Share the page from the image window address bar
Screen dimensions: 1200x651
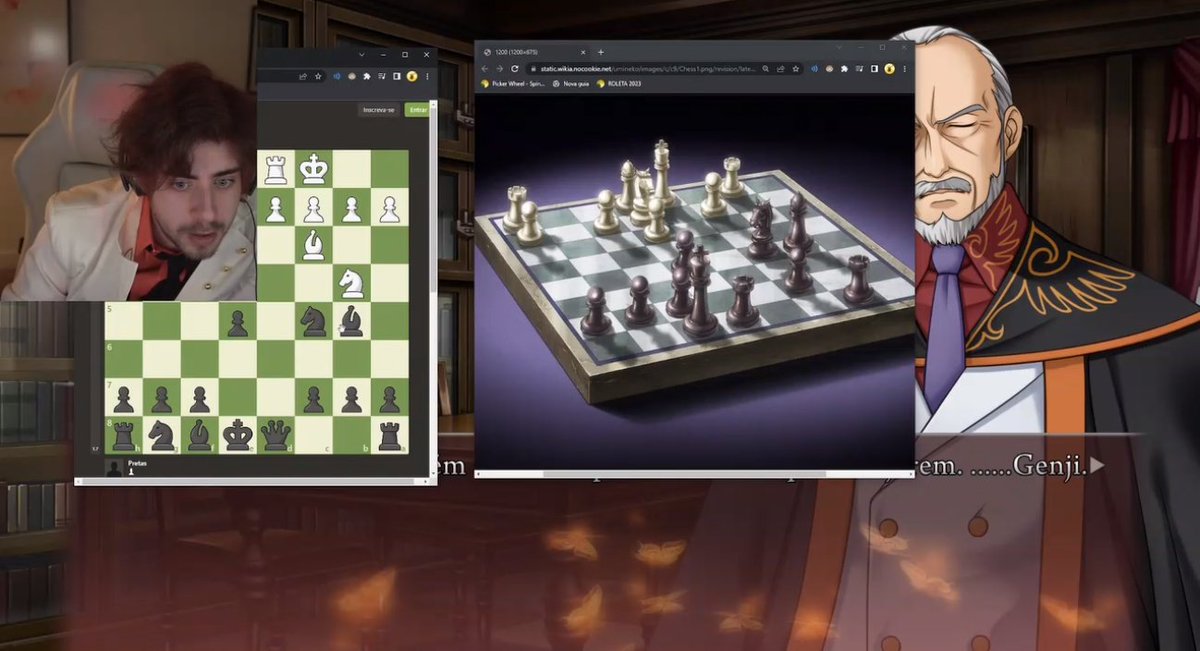(x=780, y=68)
